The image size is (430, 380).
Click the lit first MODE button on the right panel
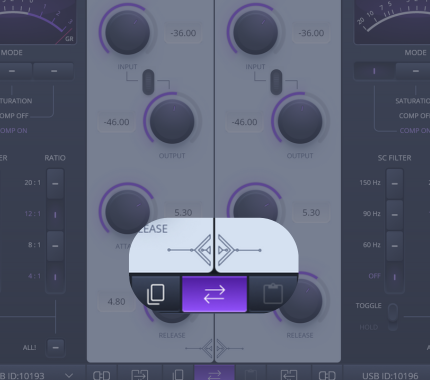[374, 71]
